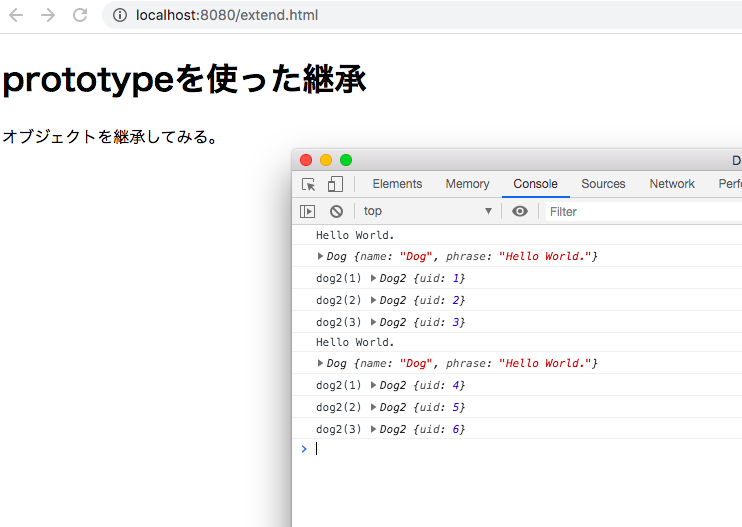
Task: Expand Dog2 object with uid: 1
Action: click(x=373, y=278)
